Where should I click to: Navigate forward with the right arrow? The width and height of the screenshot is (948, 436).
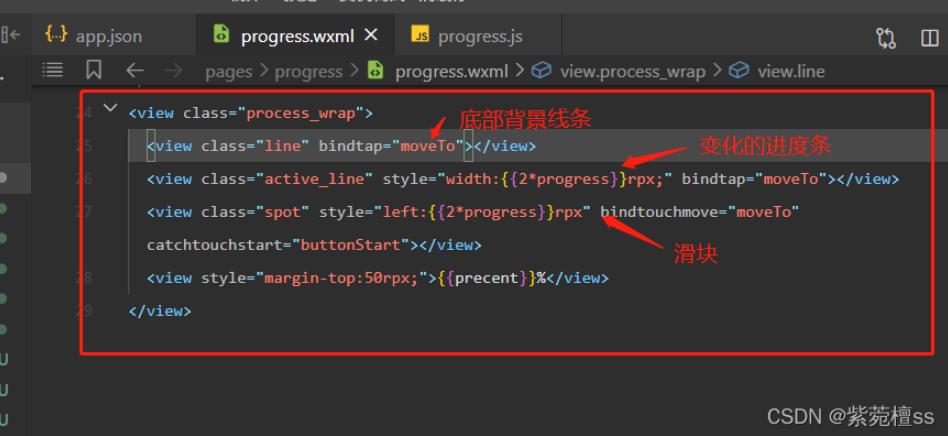click(173, 70)
